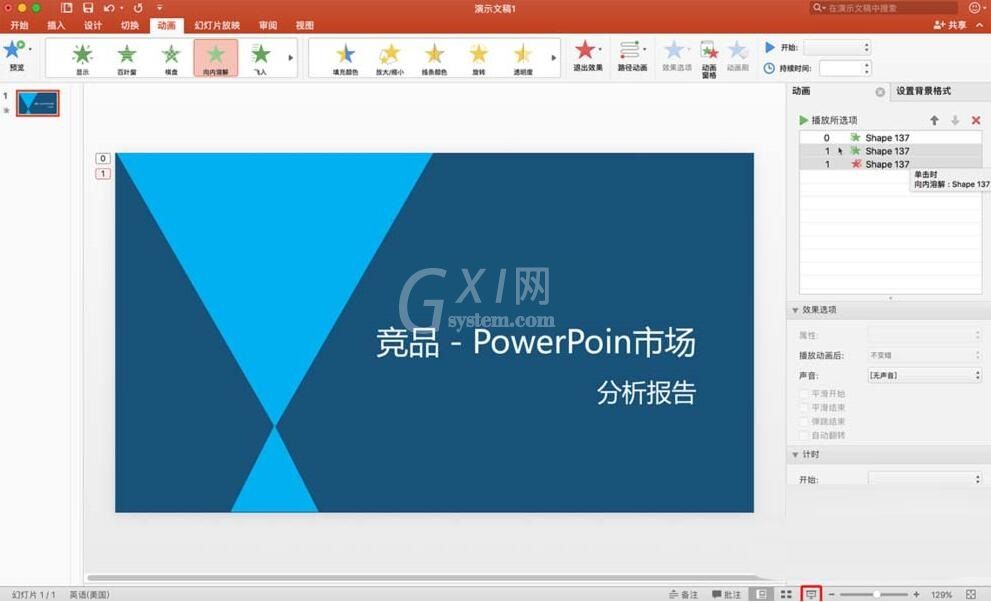The height and width of the screenshot is (602, 991).
Task: Open the 切换 ribbon tab
Action: [130, 25]
